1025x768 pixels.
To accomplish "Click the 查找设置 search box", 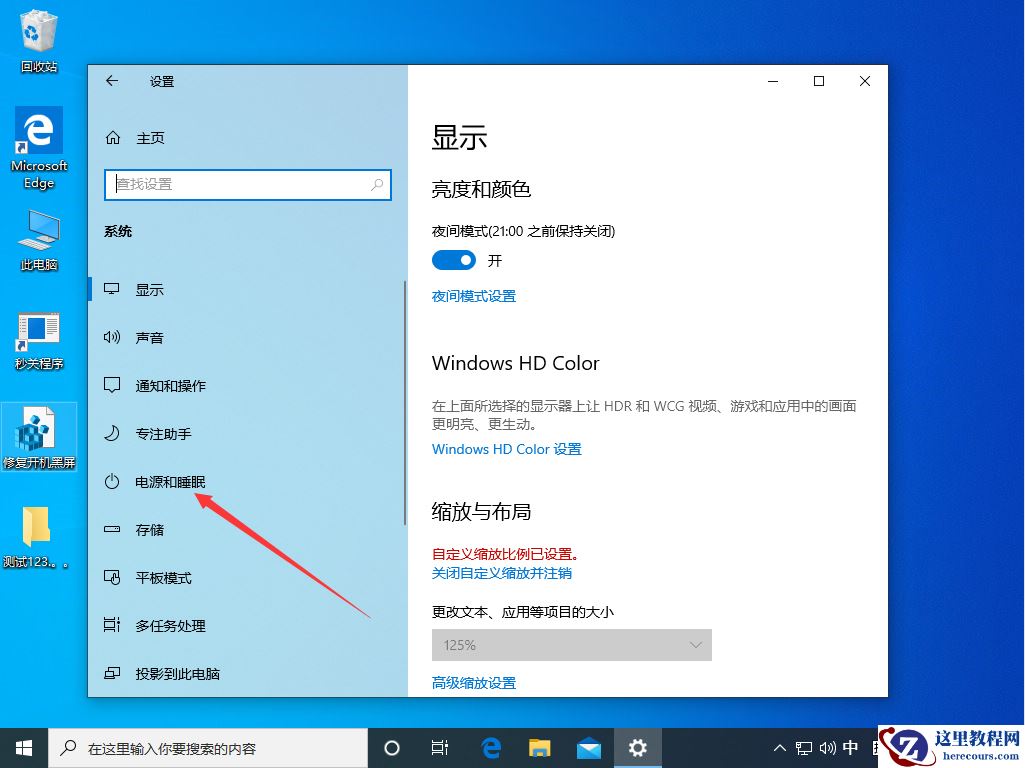I will (x=247, y=185).
